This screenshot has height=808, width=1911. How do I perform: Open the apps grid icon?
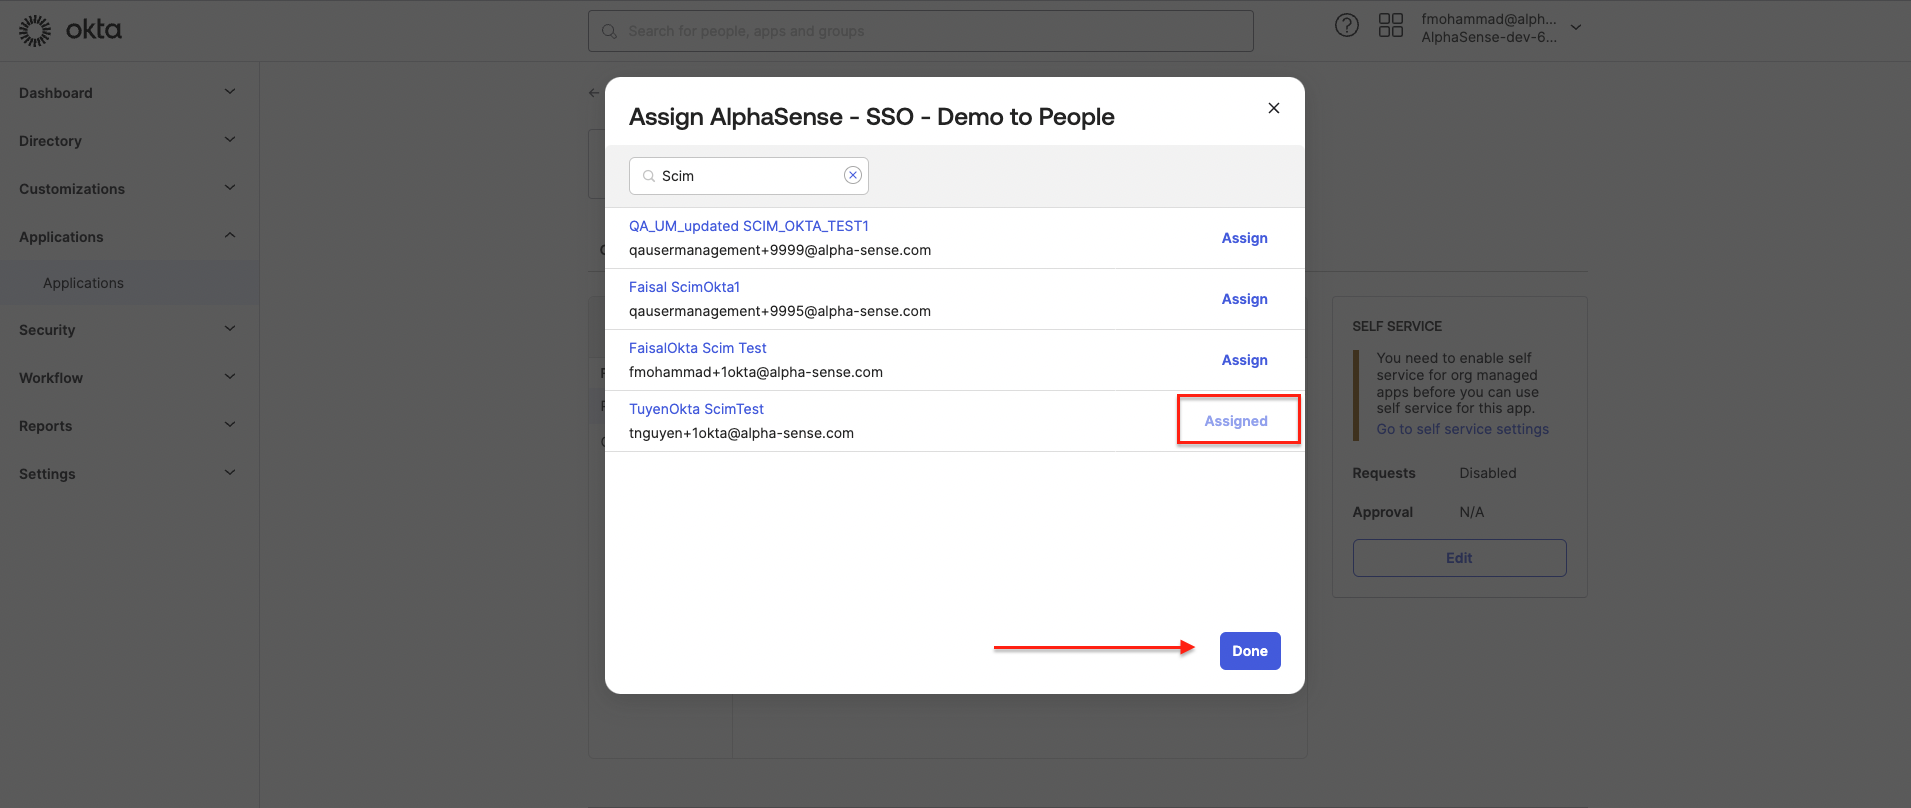[x=1391, y=25]
